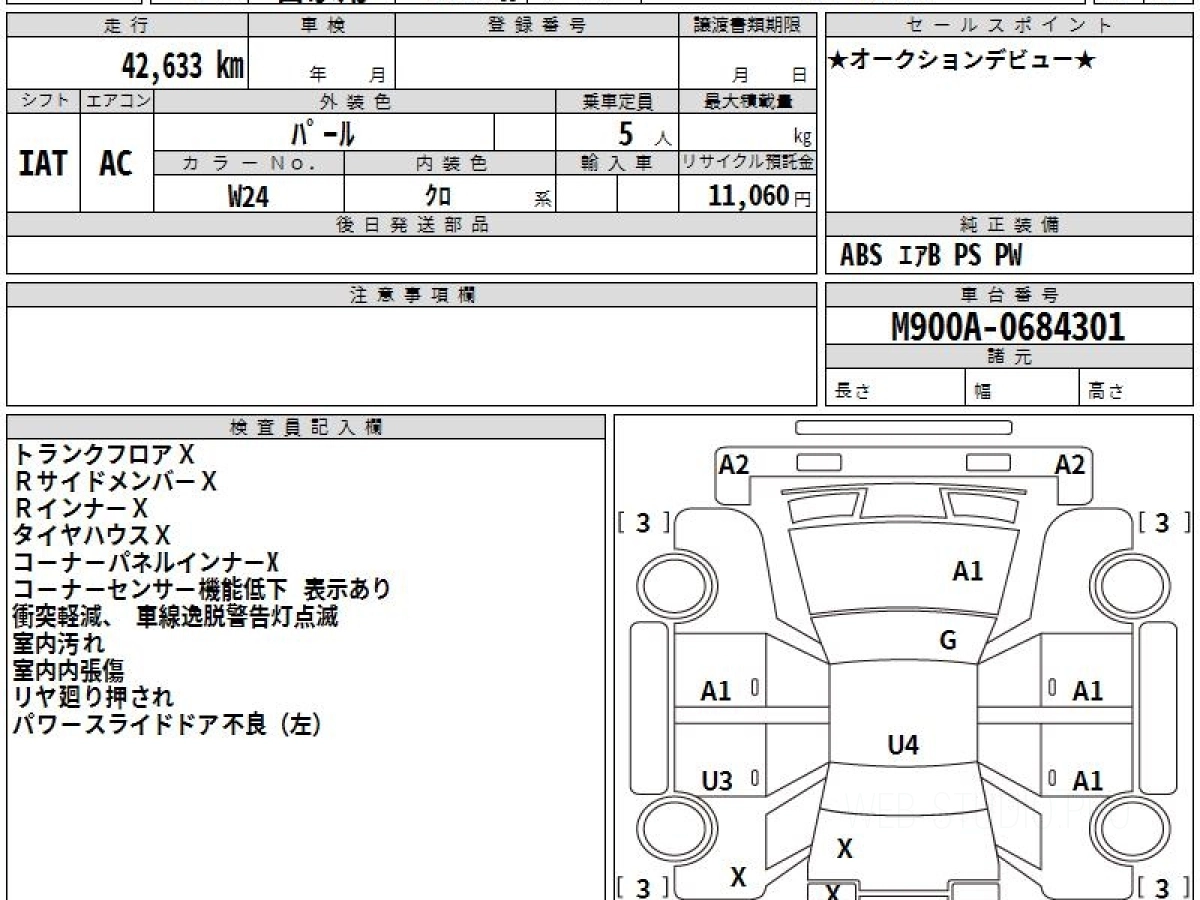The width and height of the screenshot is (1200, 900).
Task: Click the mileage value 42,633 km
Action: 182,66
